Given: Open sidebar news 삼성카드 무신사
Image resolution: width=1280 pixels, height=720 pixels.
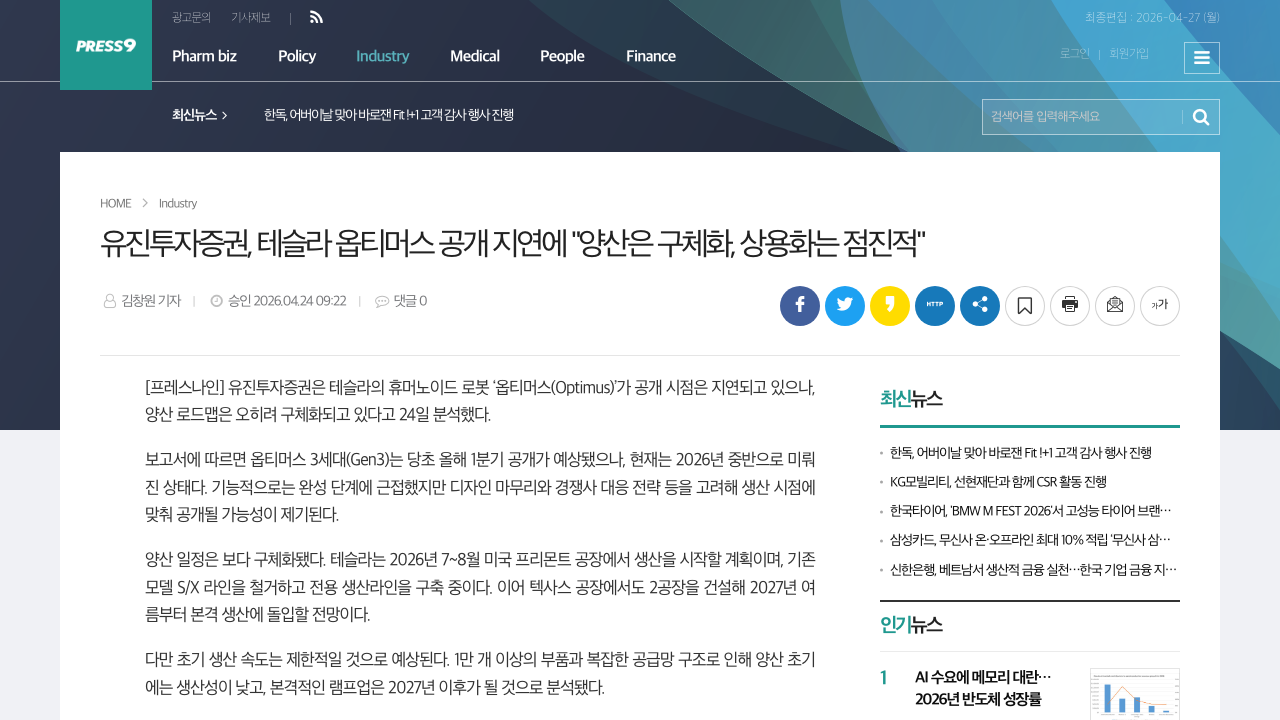Looking at the screenshot, I should 1030,540.
